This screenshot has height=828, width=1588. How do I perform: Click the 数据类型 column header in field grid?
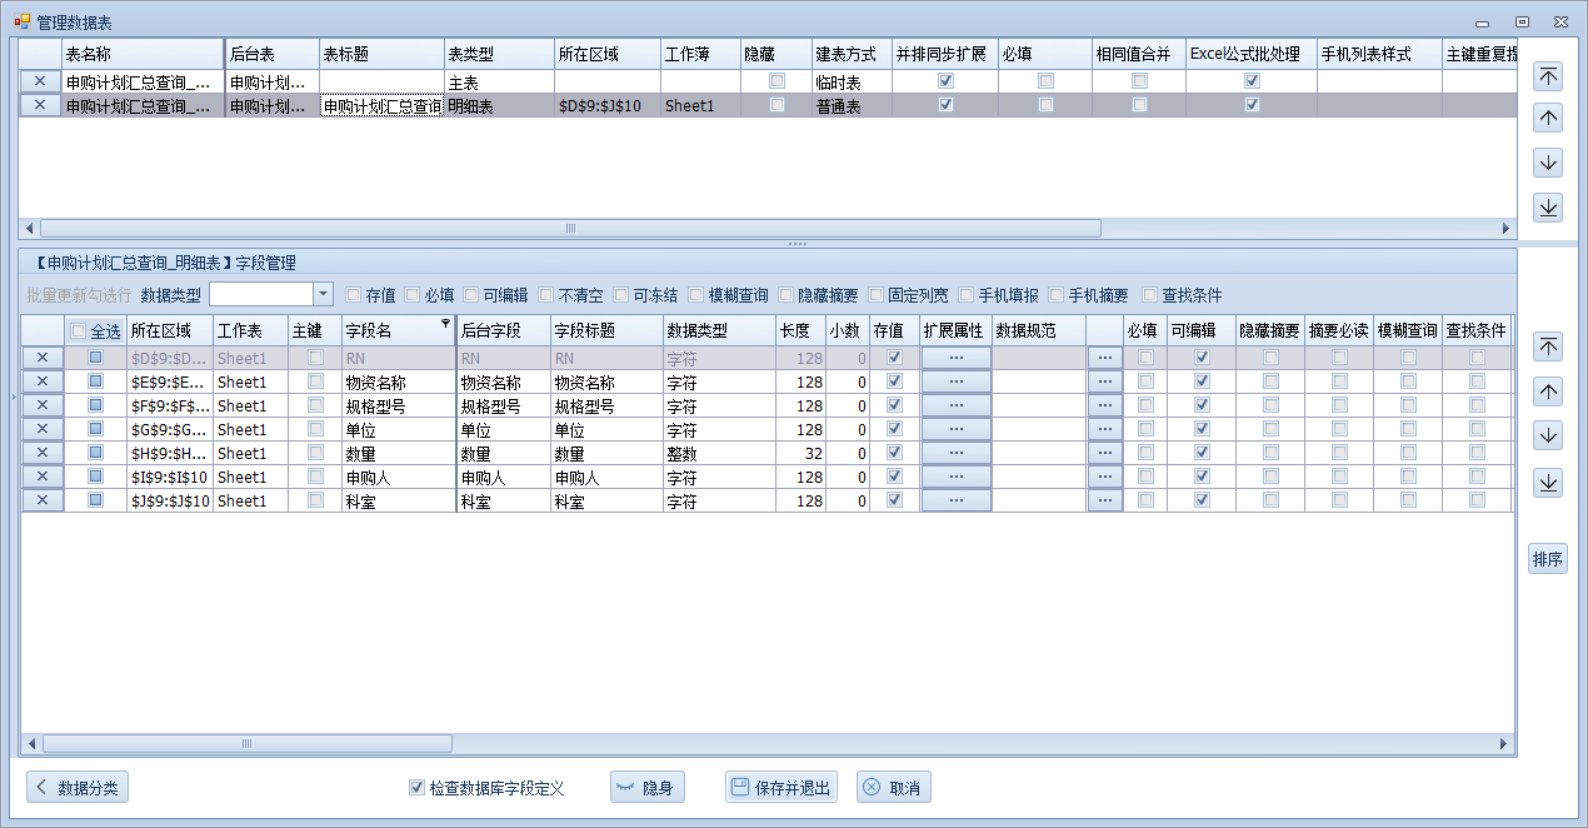[718, 331]
